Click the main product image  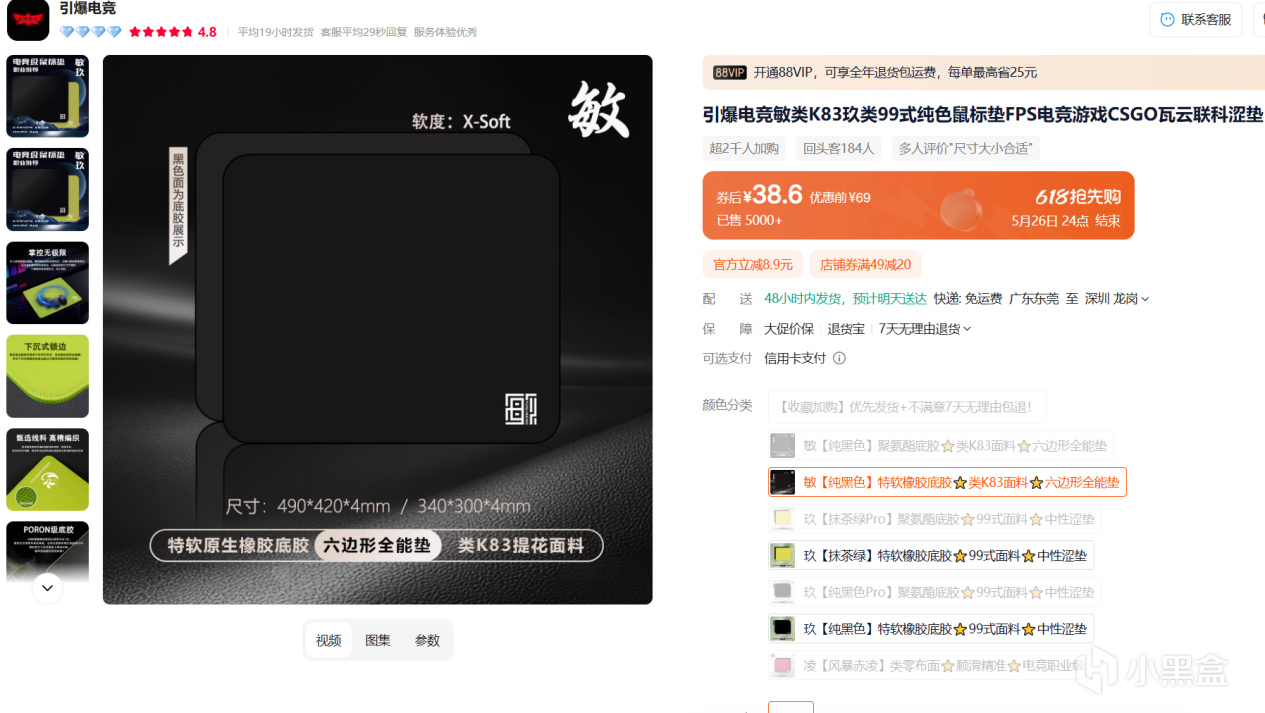pos(377,329)
